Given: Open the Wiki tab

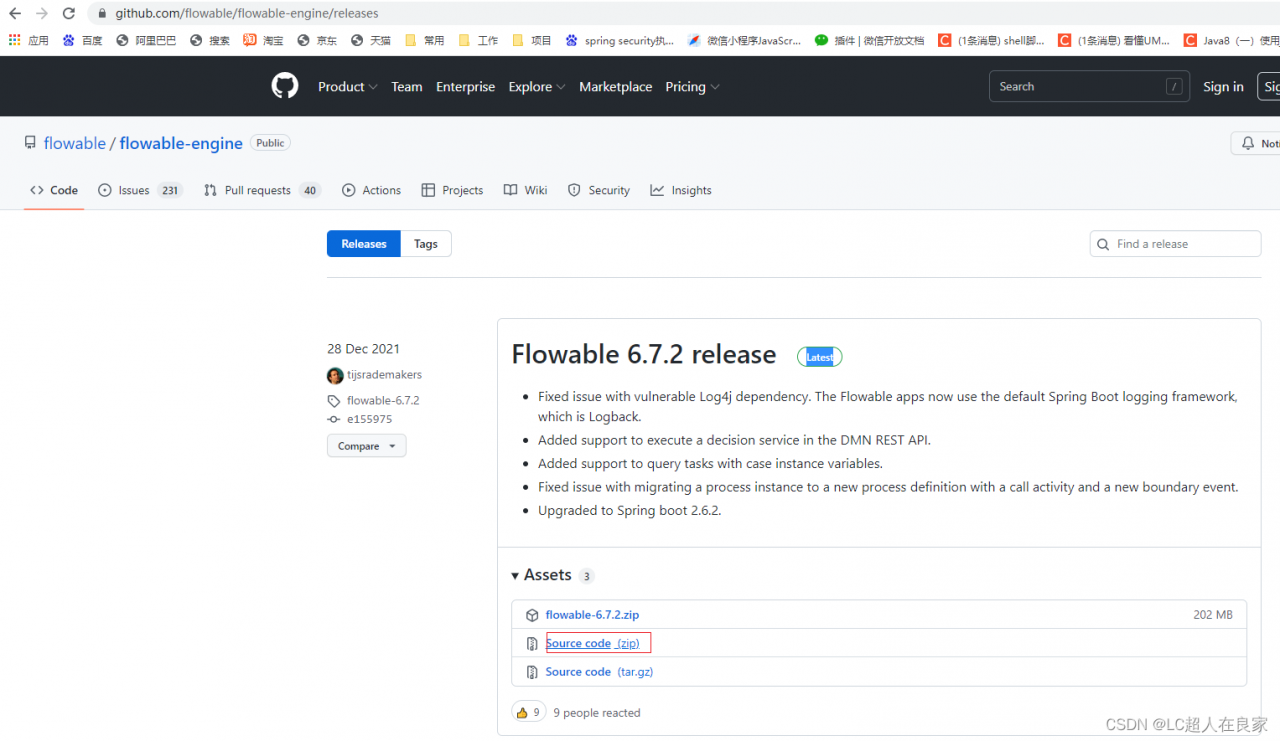Looking at the screenshot, I should click(526, 190).
